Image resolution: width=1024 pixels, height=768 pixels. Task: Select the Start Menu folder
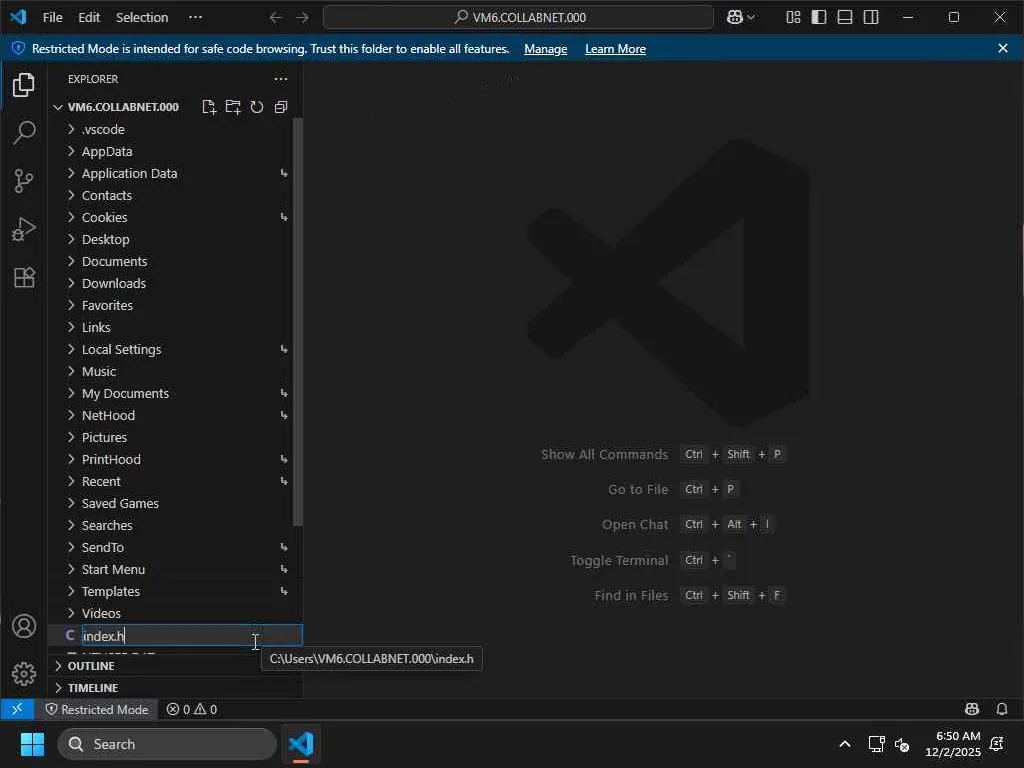(x=170, y=569)
